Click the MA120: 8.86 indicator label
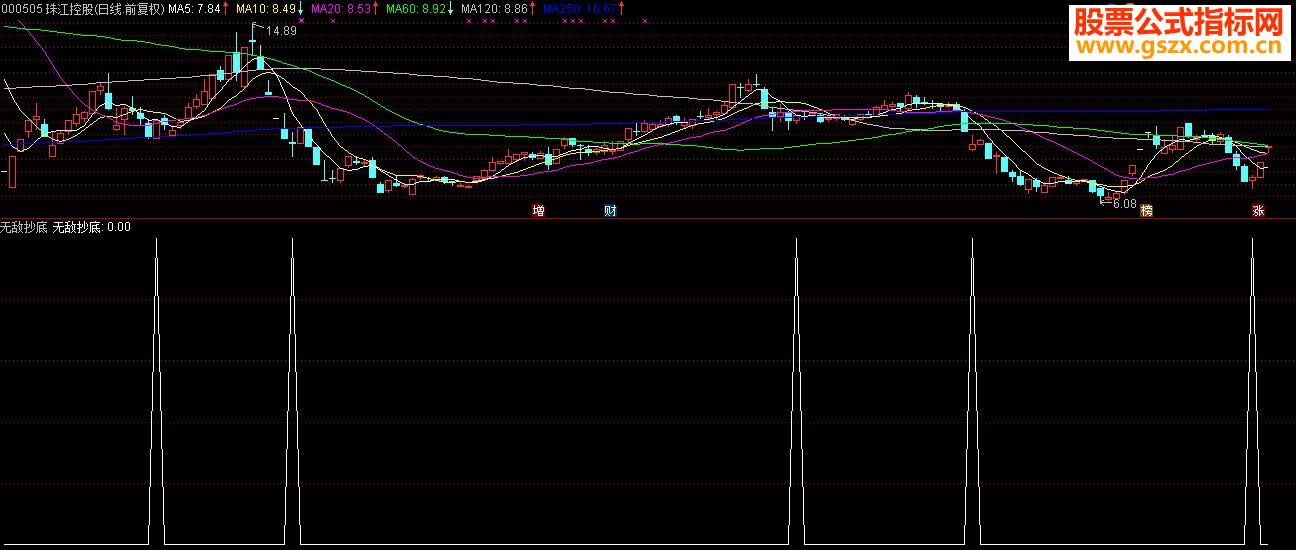The image size is (1296, 550). [496, 8]
